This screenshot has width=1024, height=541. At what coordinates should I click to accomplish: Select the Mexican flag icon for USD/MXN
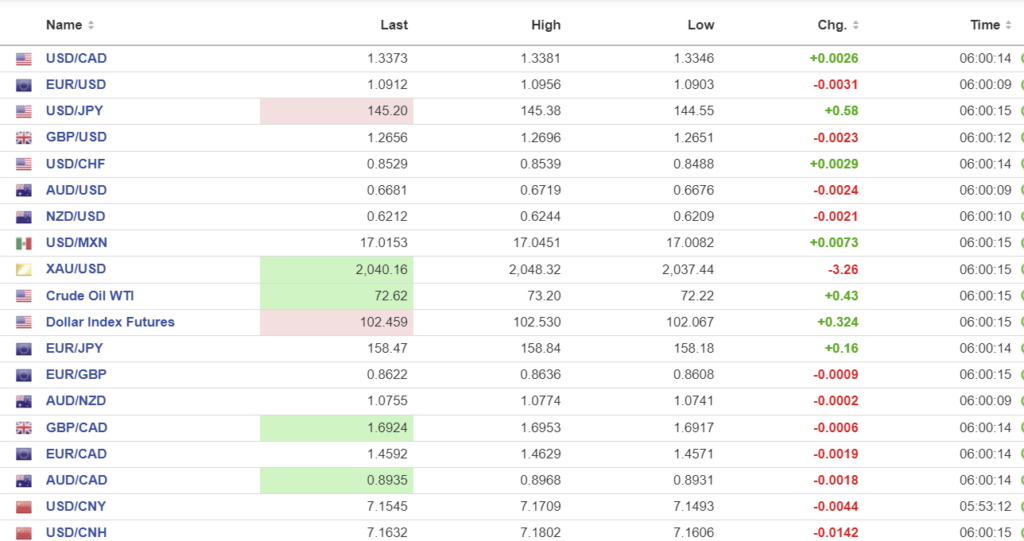pyautogui.click(x=24, y=243)
